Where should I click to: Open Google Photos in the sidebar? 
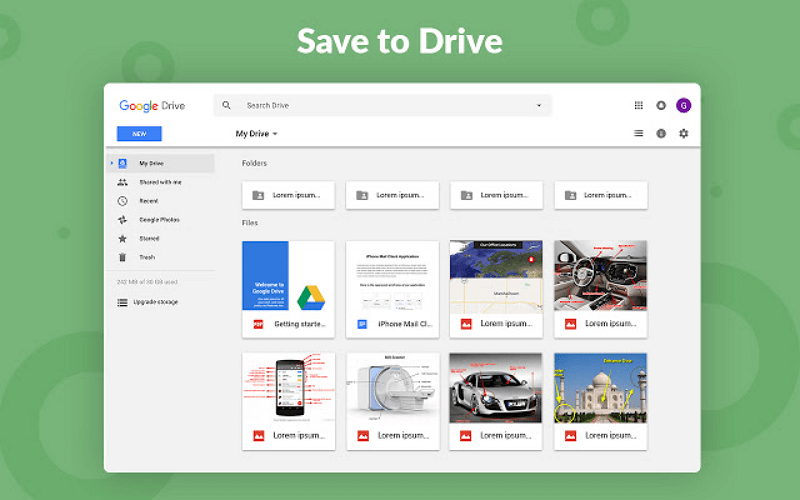tap(159, 220)
